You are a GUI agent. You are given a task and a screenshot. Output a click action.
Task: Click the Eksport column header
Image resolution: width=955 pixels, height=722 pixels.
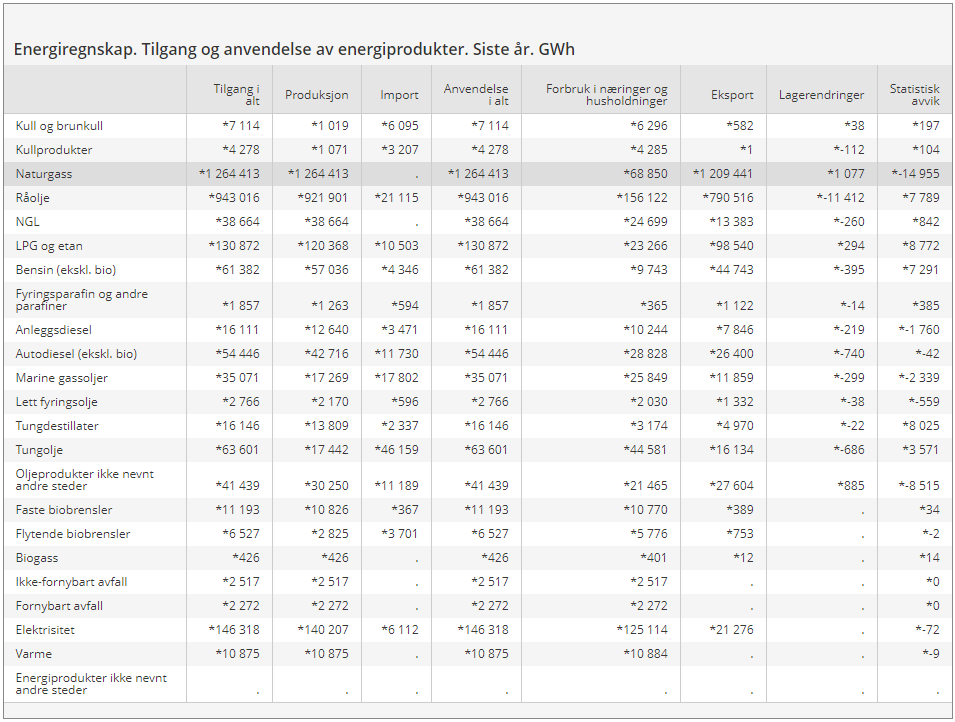[732, 95]
